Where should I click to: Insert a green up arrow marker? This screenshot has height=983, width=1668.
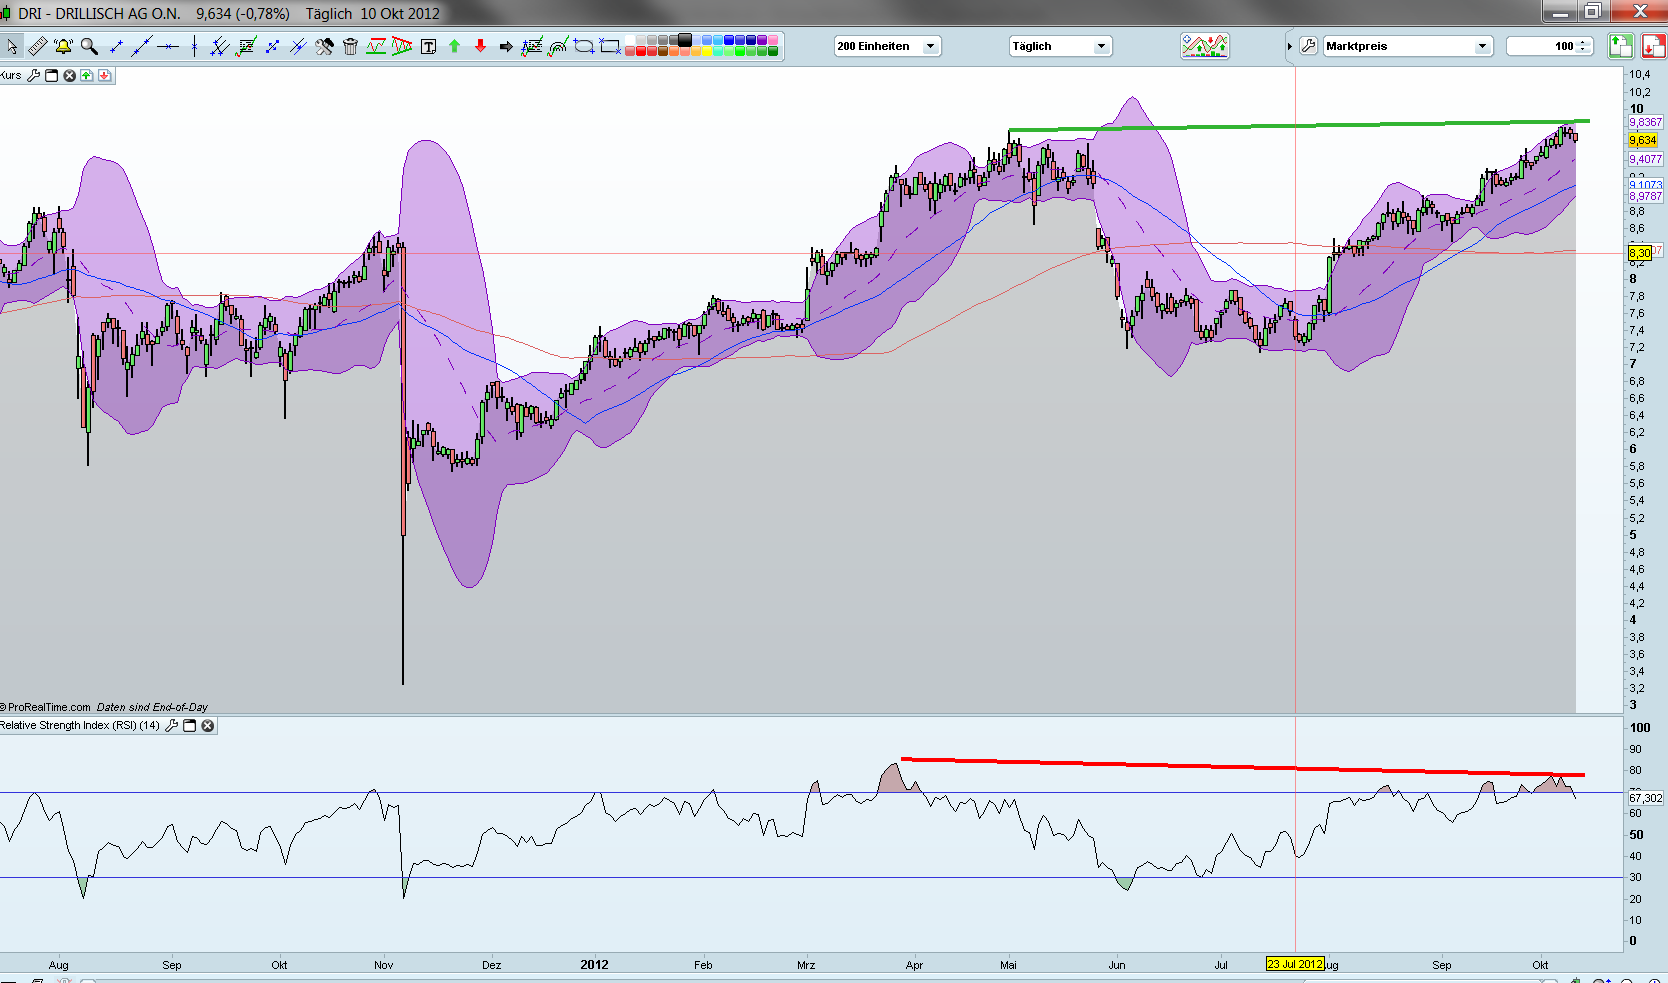(454, 46)
